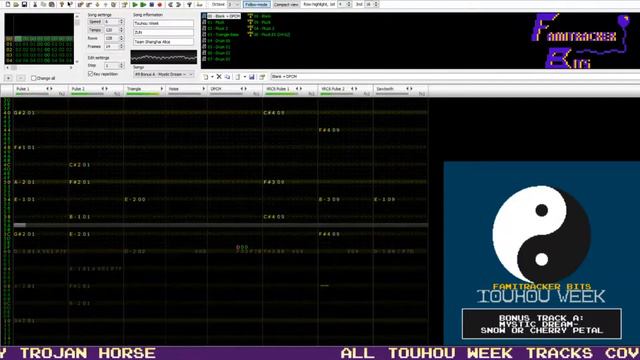This screenshot has width=640, height=360.
Task: Click the Paste toolbar icon
Action: click(51, 4)
